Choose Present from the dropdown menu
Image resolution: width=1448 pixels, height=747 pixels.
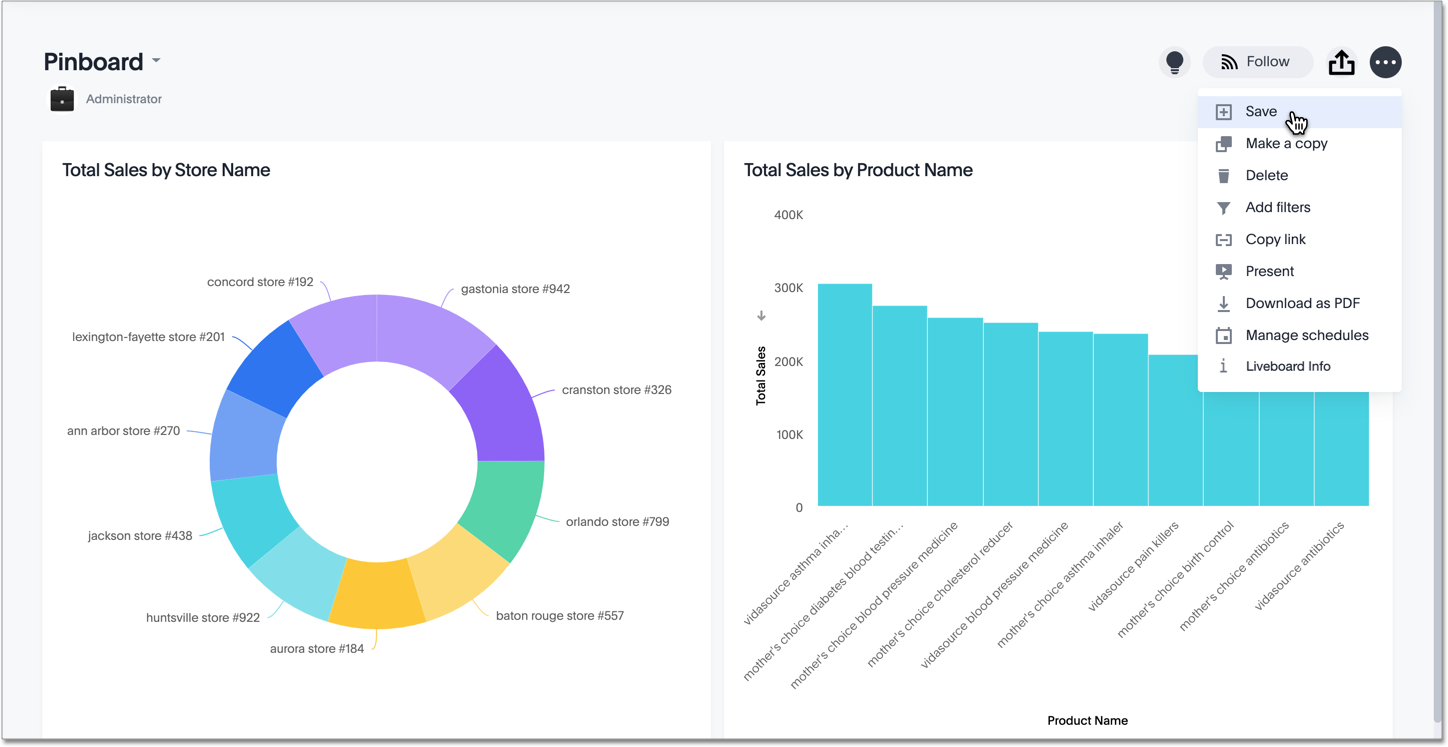click(x=1269, y=271)
